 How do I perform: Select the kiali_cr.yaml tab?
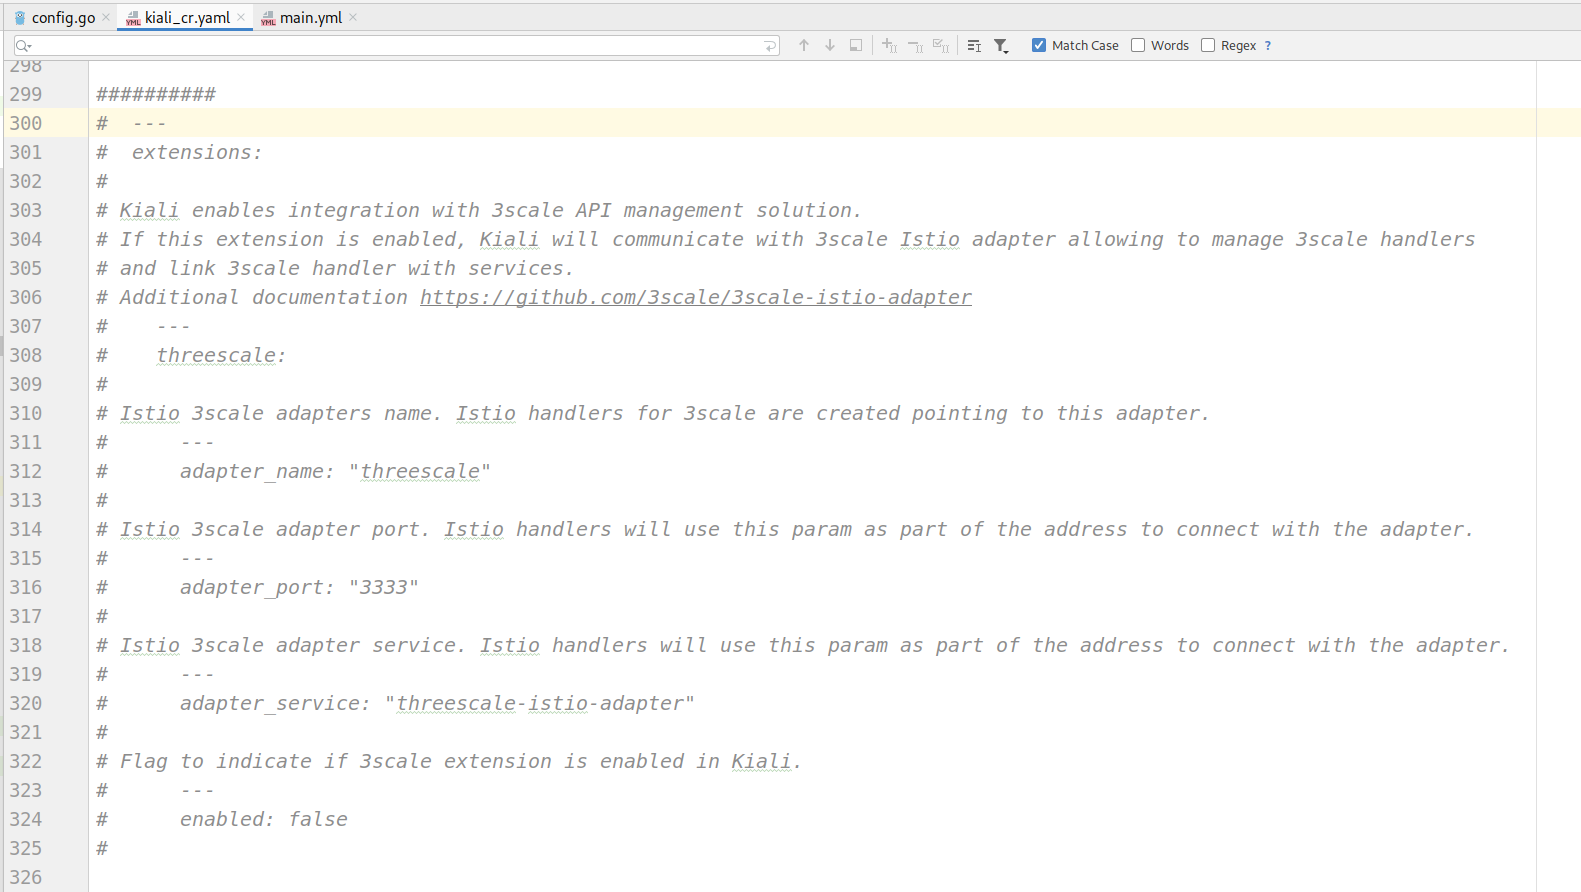pos(186,17)
